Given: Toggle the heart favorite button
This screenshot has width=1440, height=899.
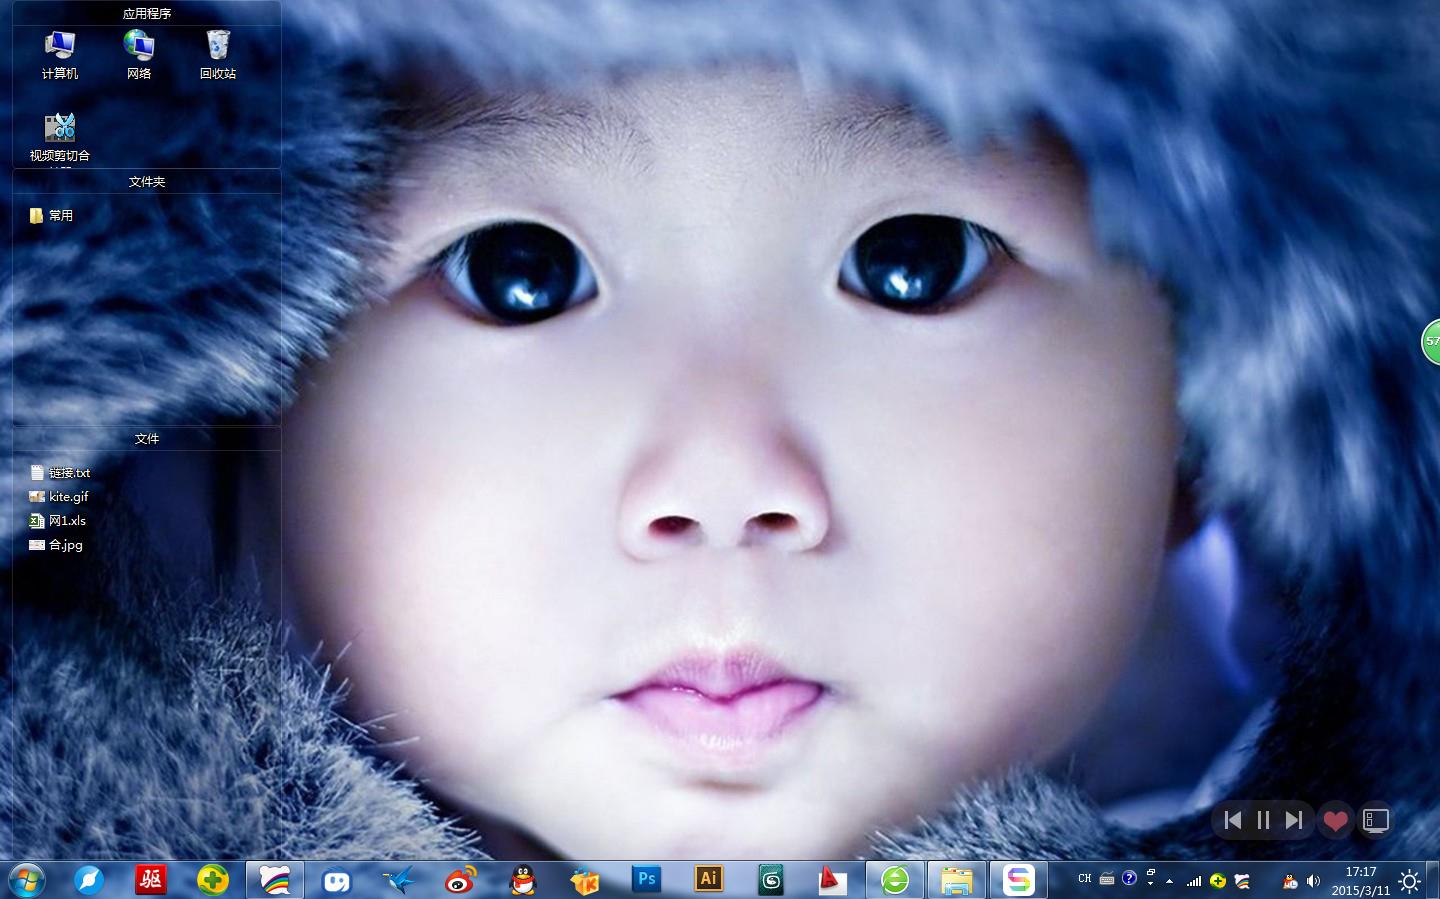Looking at the screenshot, I should tap(1335, 821).
